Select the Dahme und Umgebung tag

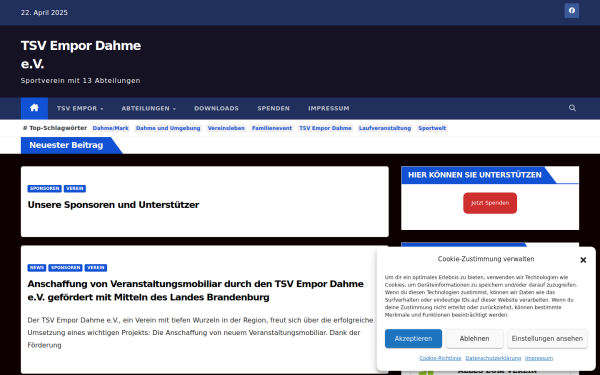click(x=168, y=128)
